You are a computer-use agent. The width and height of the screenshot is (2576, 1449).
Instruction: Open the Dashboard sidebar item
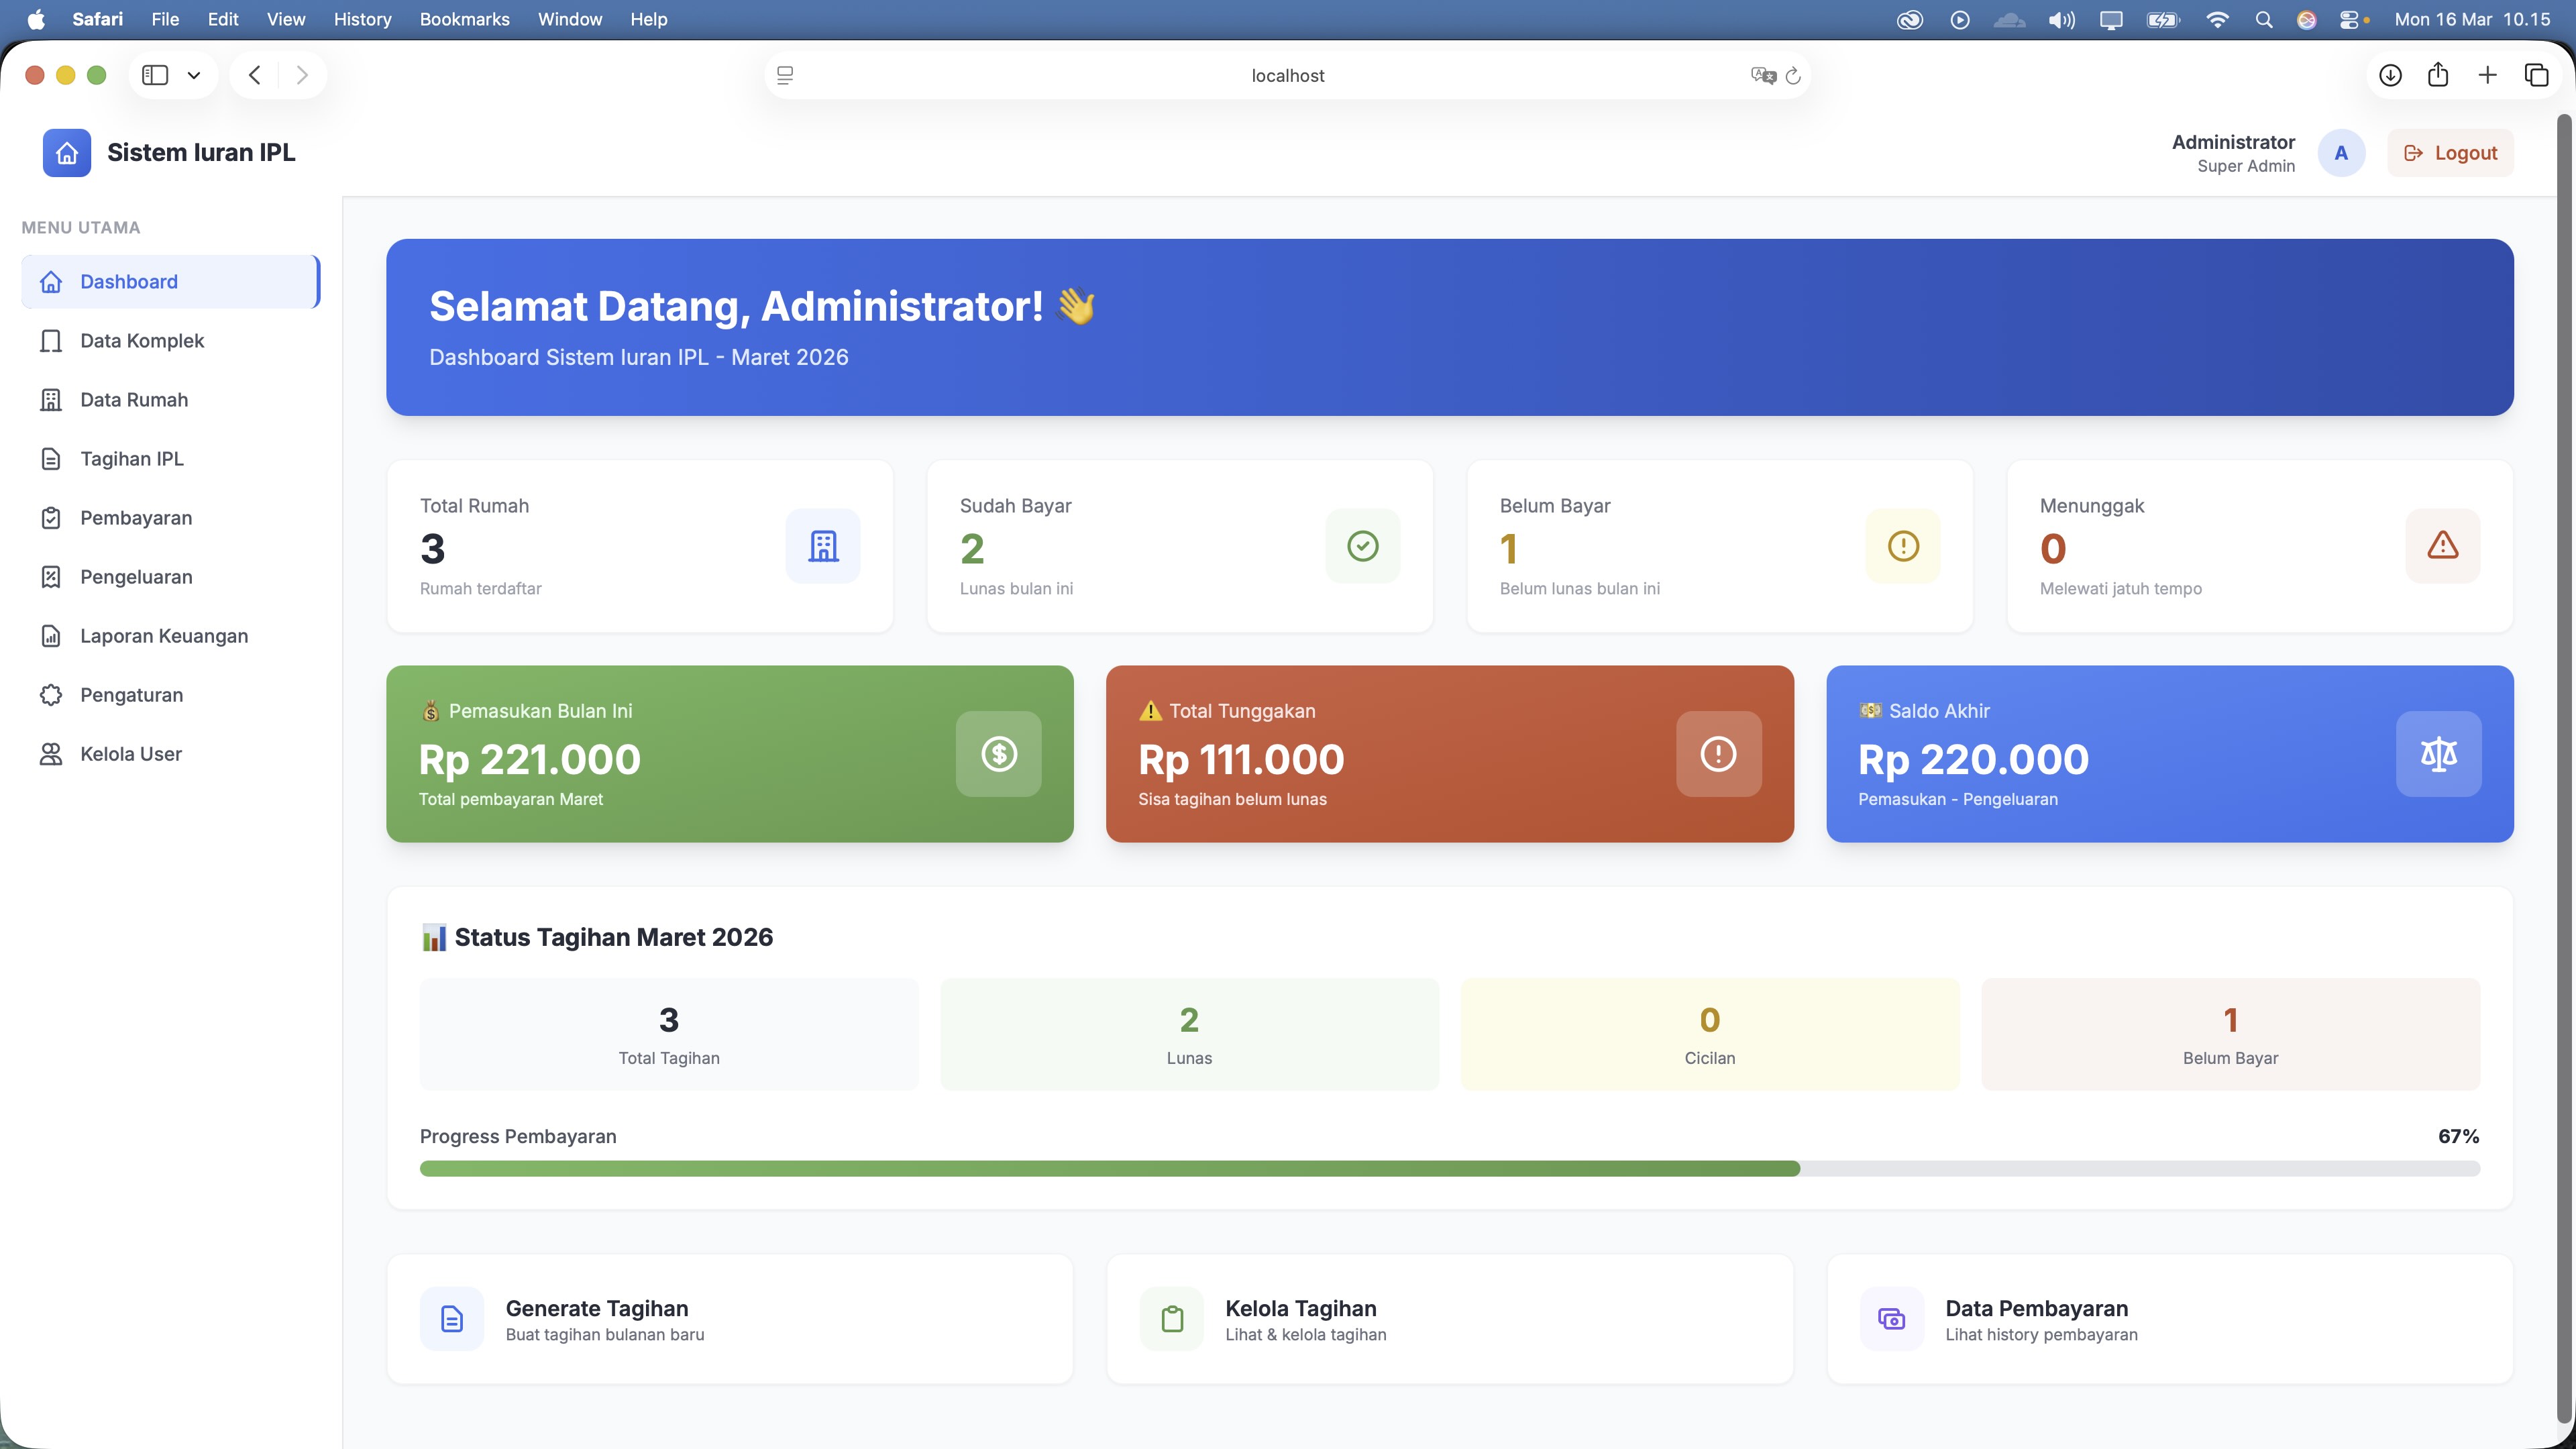171,282
